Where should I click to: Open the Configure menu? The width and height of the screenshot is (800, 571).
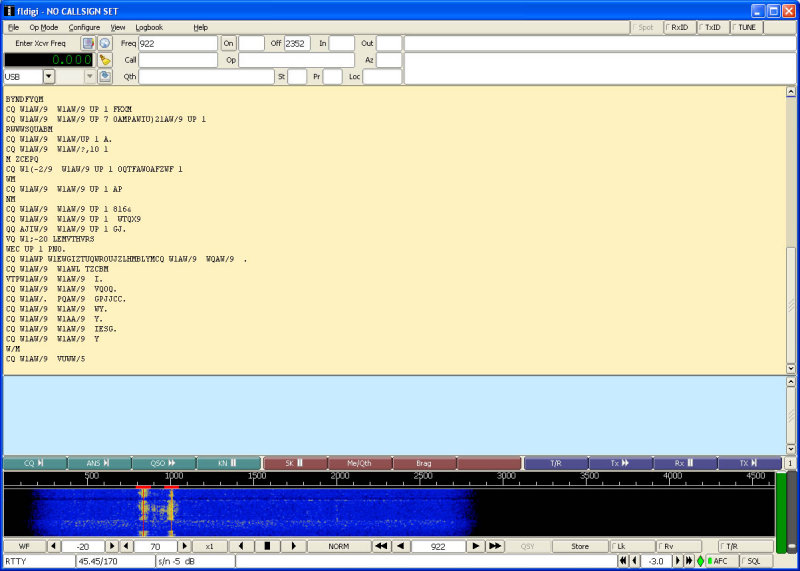coord(84,28)
